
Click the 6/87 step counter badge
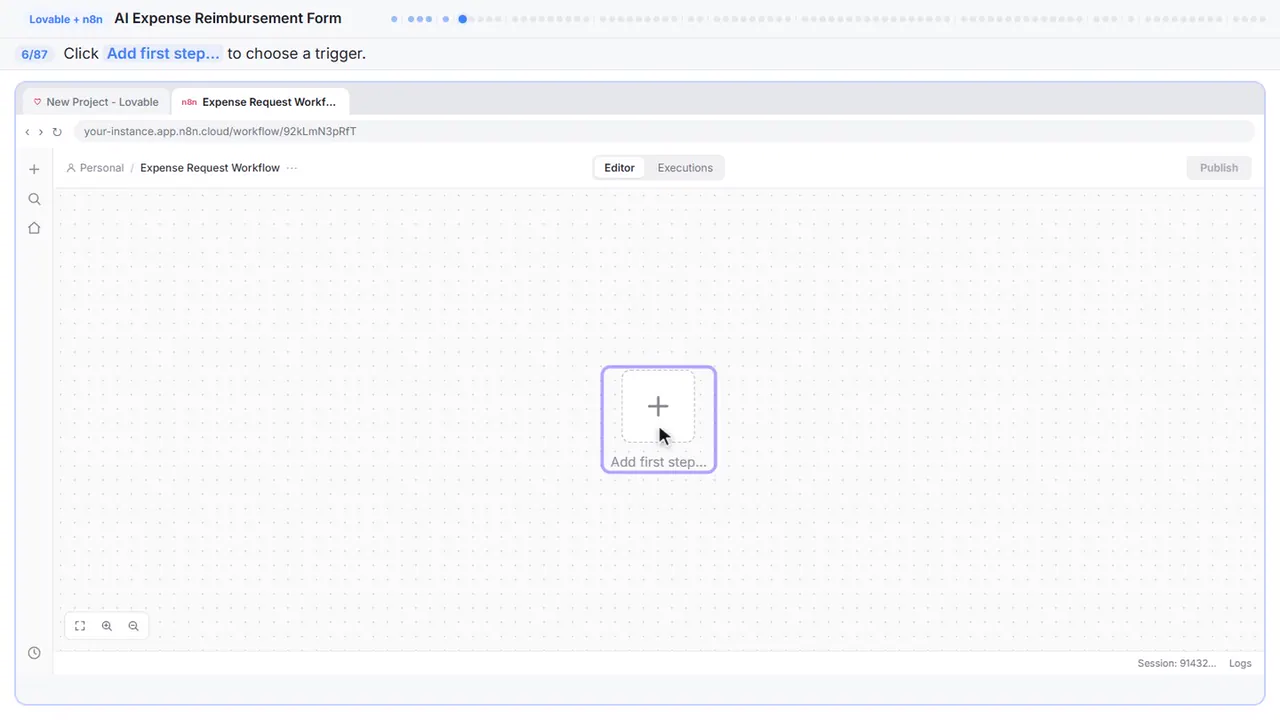click(x=34, y=54)
